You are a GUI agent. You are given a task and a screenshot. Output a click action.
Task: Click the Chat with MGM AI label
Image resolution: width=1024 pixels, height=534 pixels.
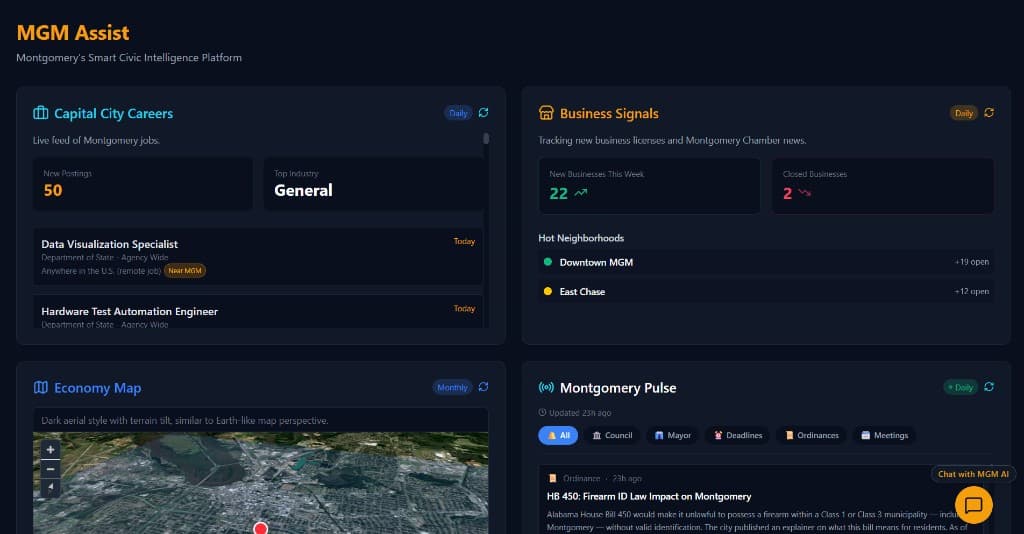coord(973,474)
